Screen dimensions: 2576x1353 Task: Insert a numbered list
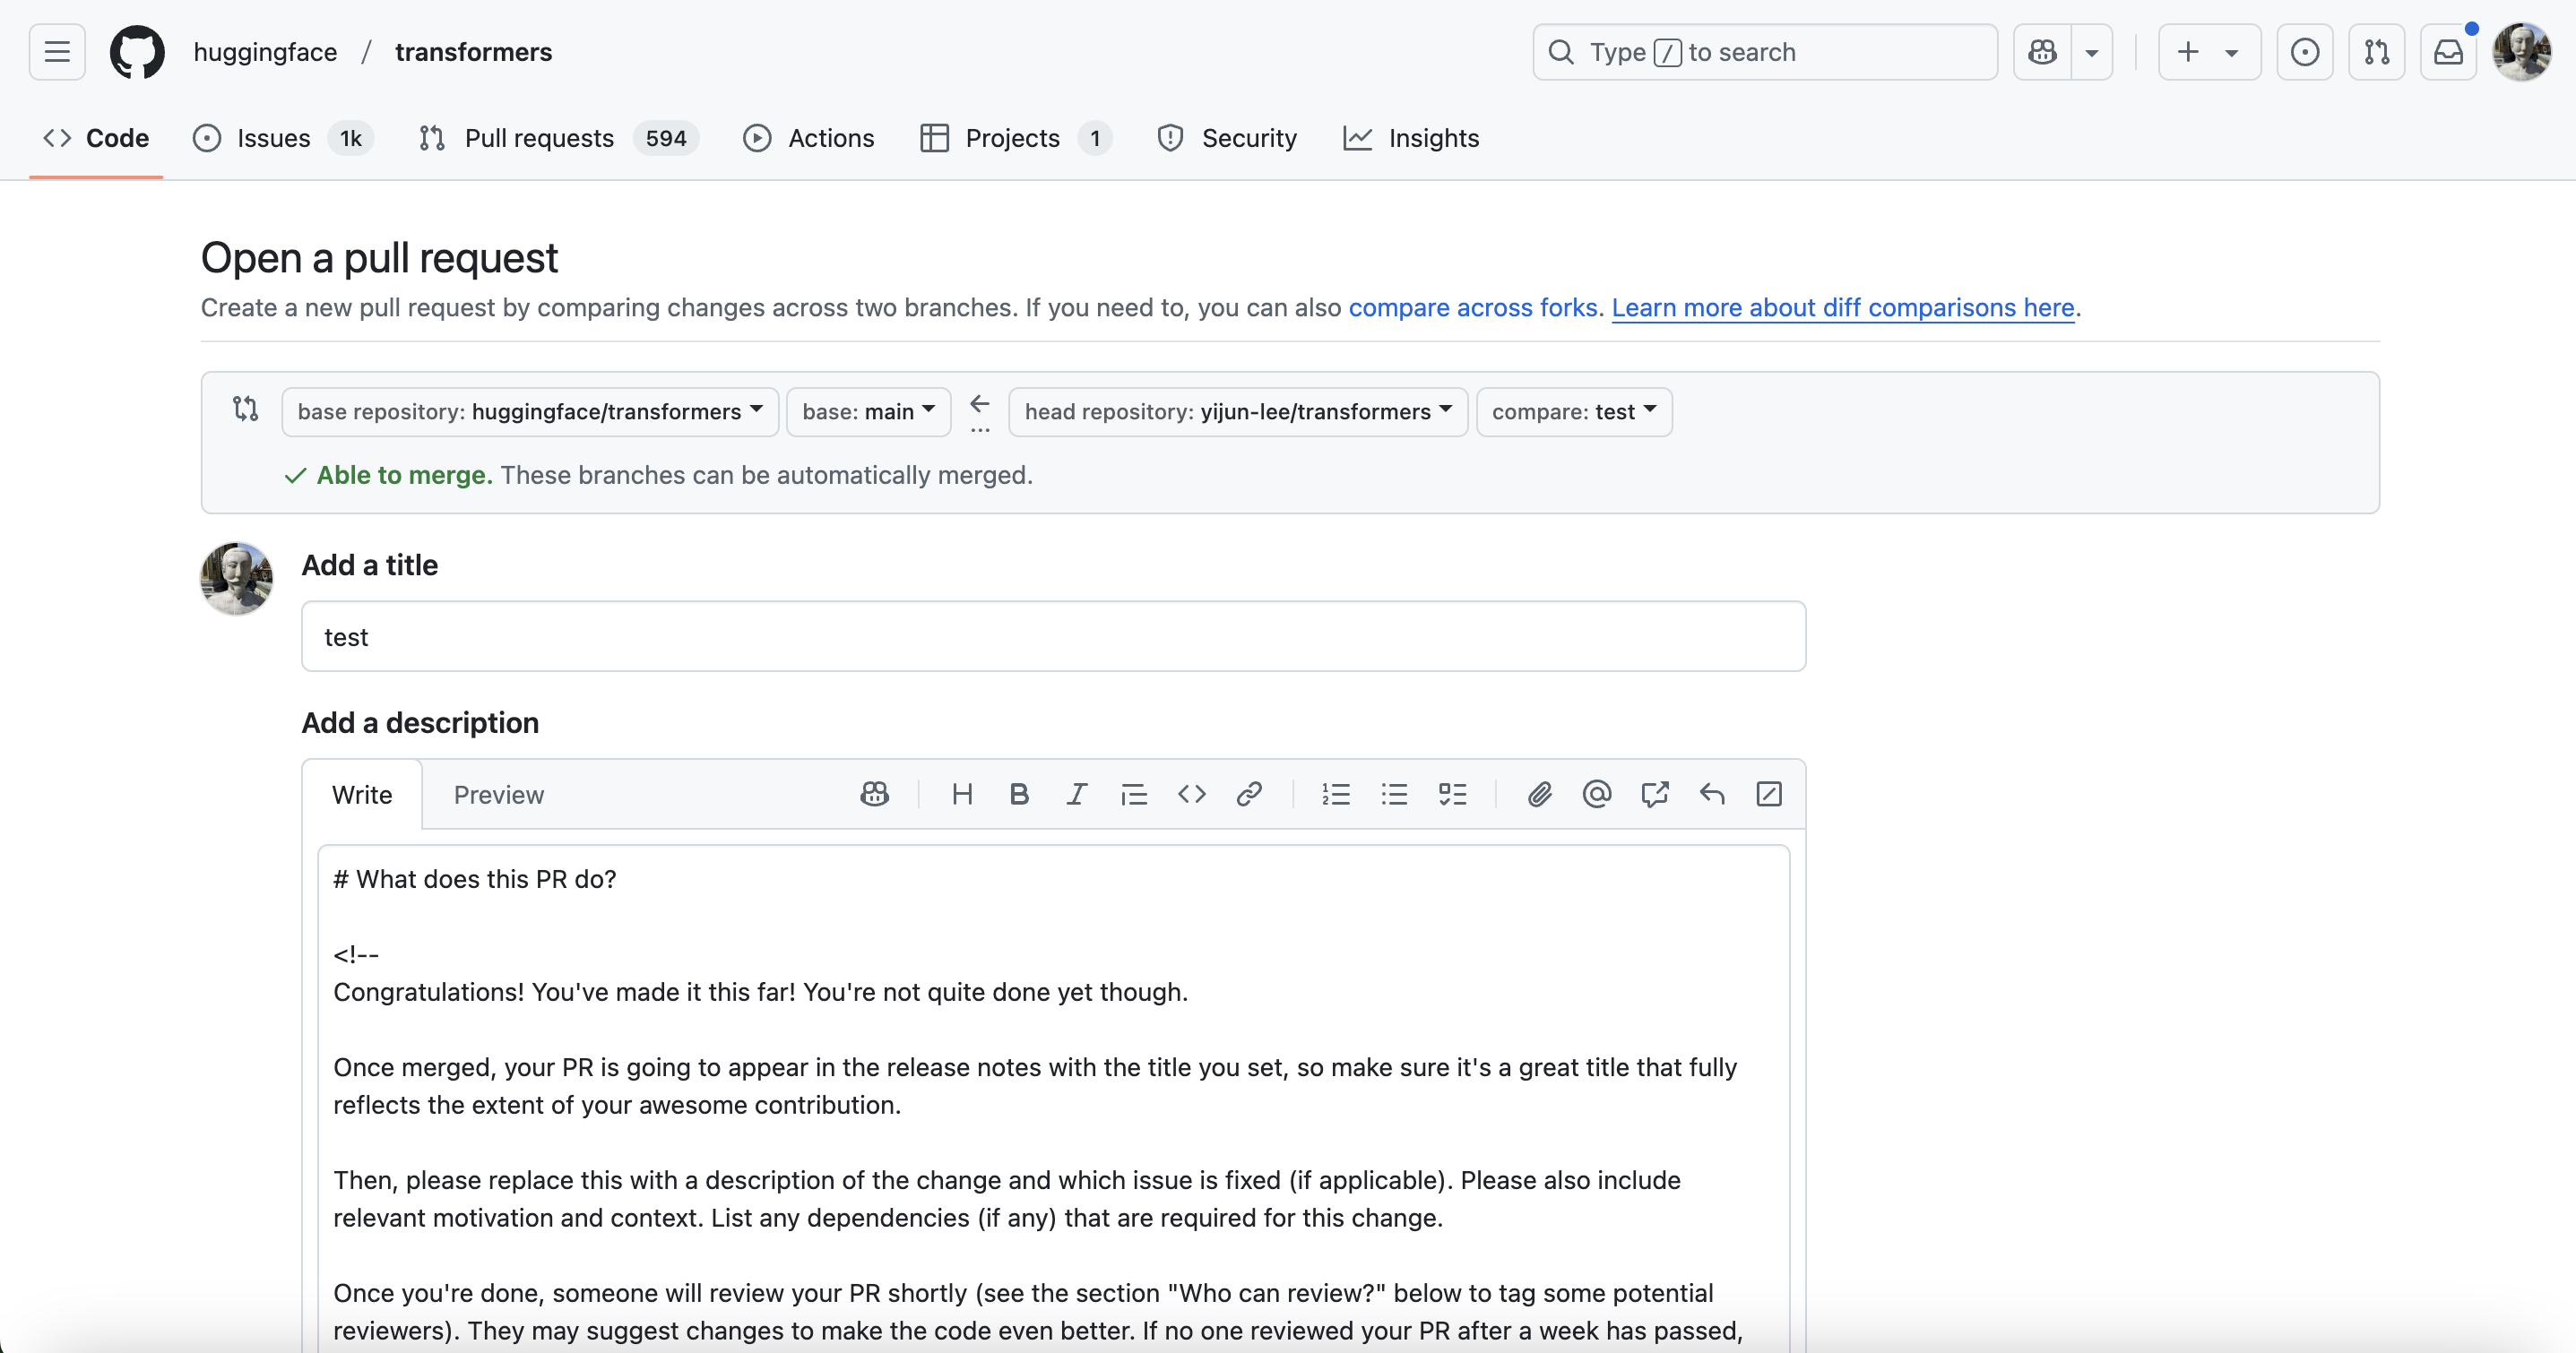coord(1336,794)
